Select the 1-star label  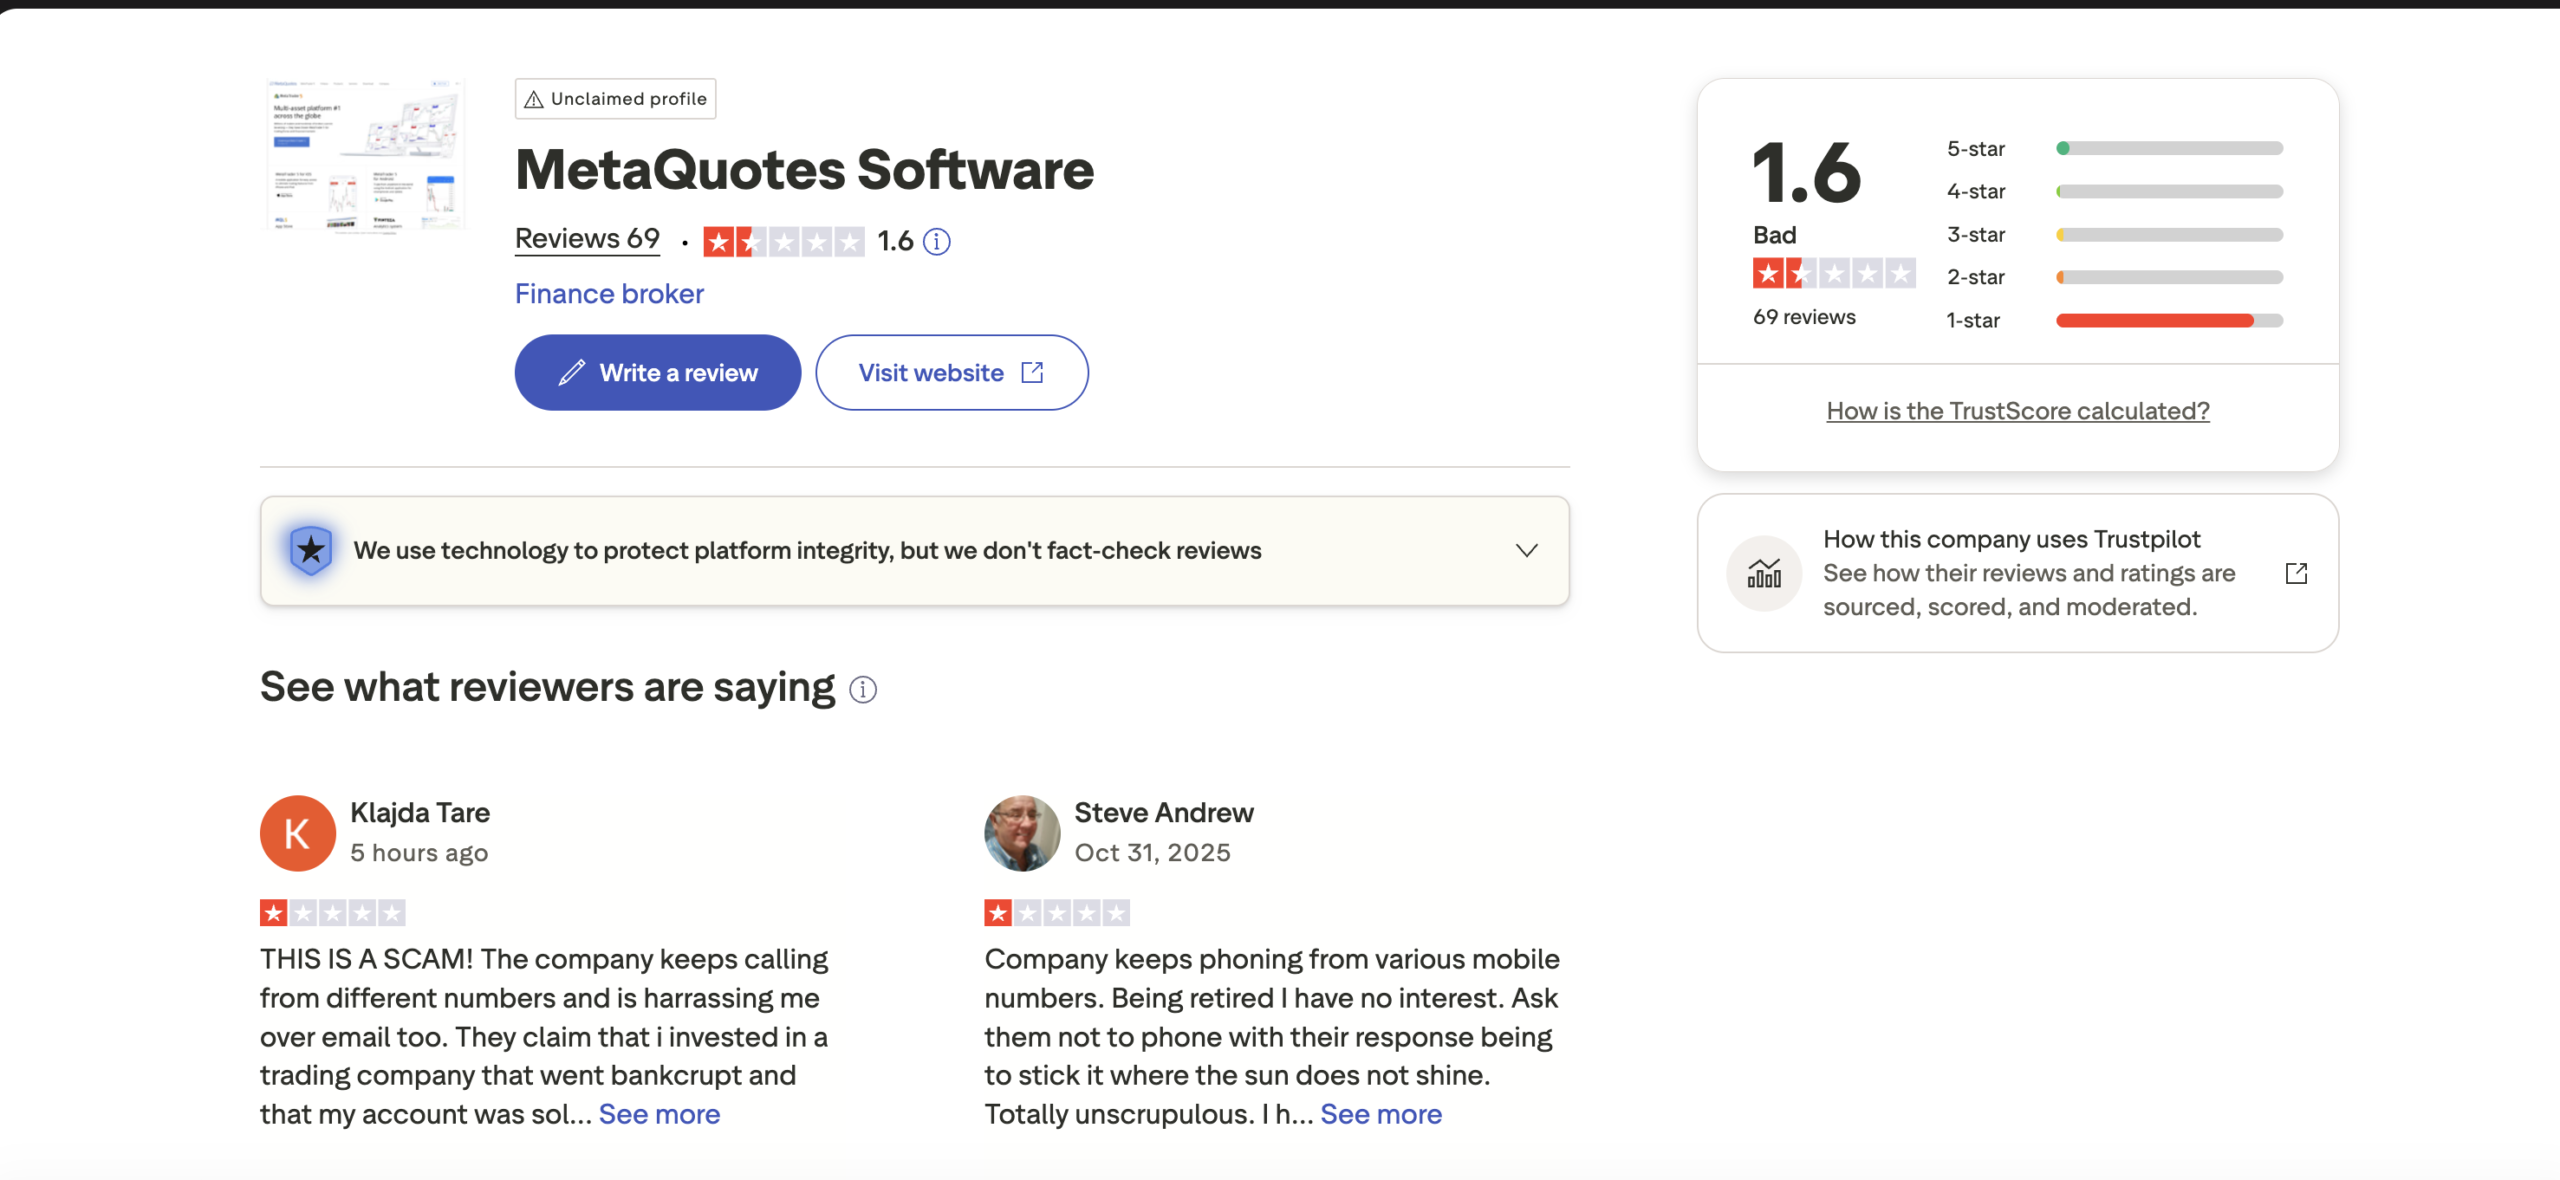click(x=1972, y=320)
